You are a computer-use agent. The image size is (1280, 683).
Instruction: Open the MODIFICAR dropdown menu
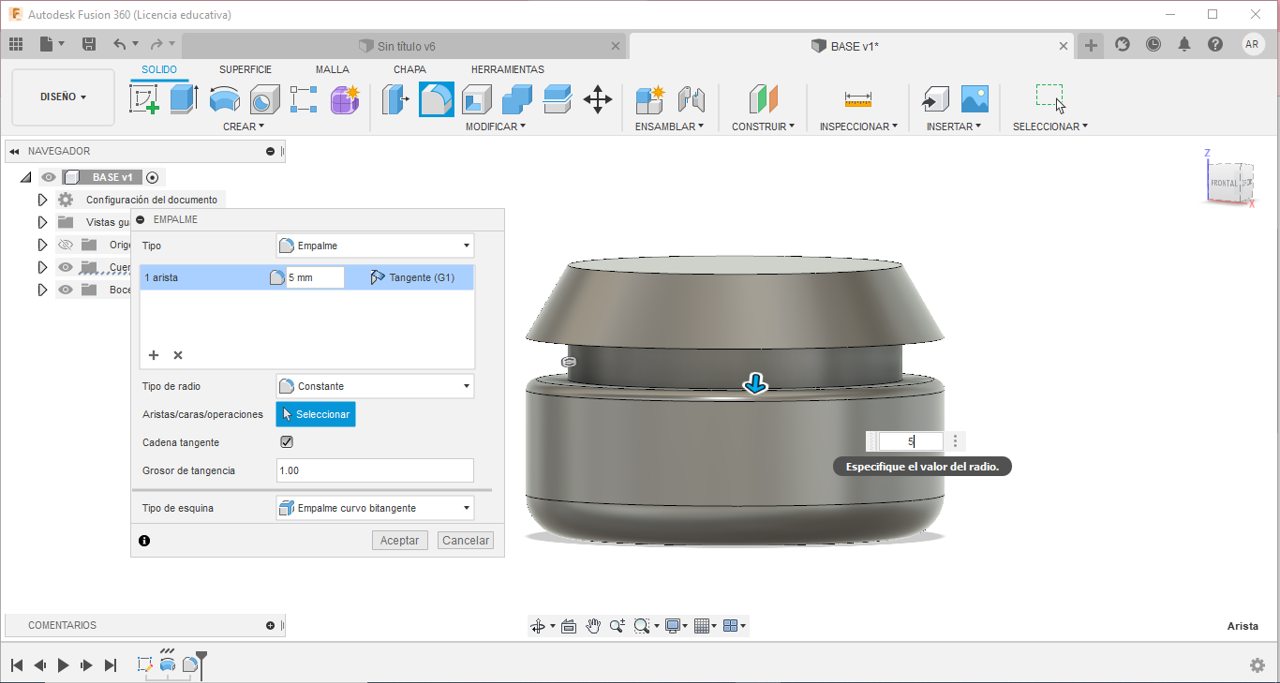pyautogui.click(x=497, y=127)
